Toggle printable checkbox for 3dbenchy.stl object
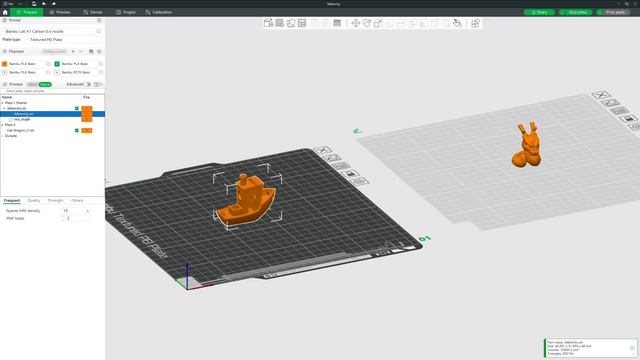This screenshot has height=360, width=640. (77, 109)
